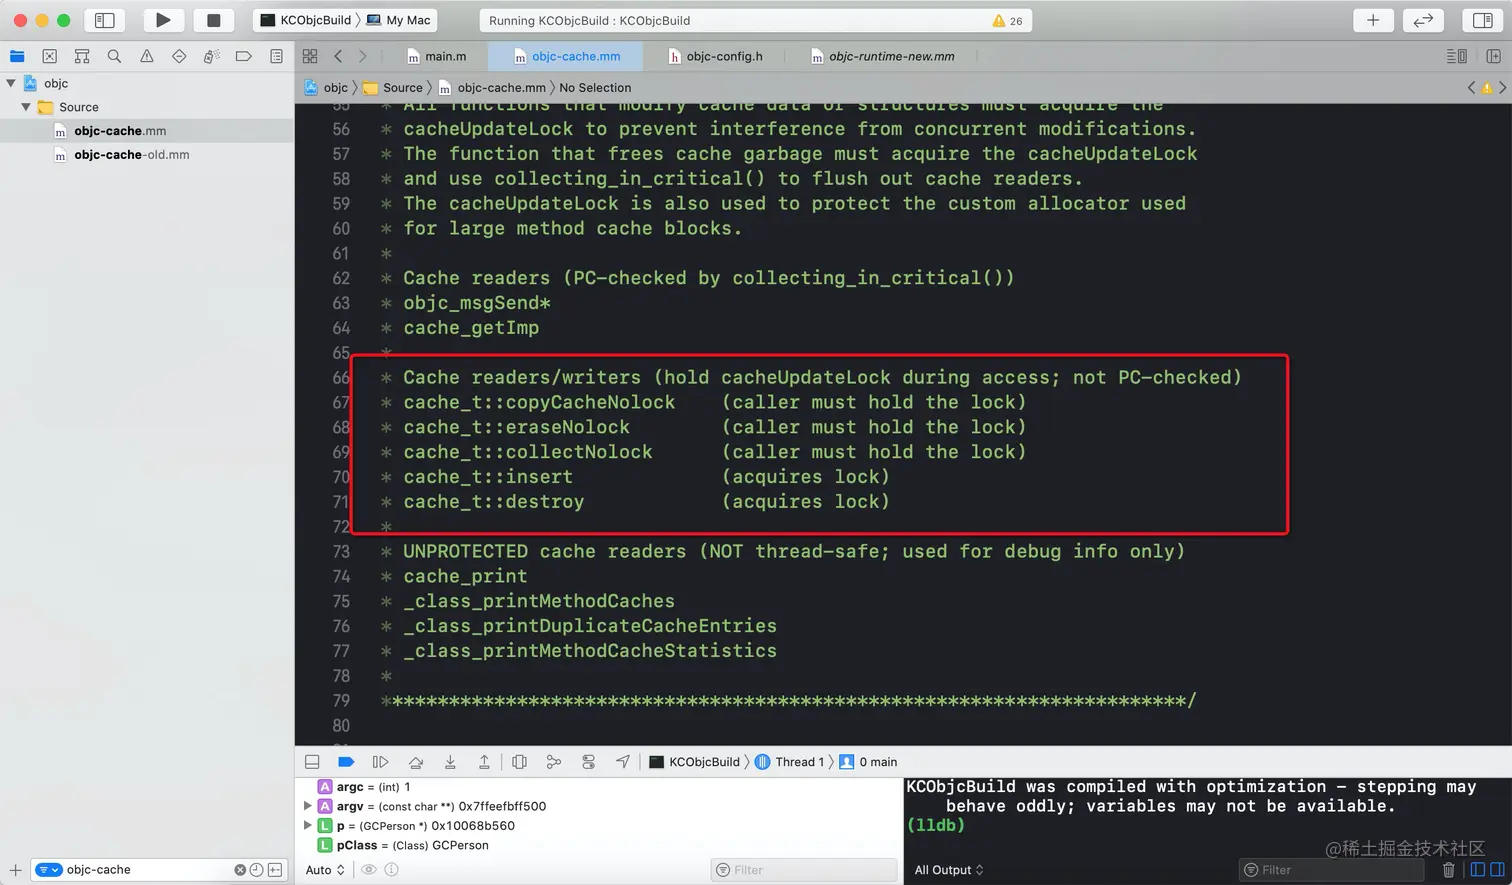Toggle editor options lines menu
The image size is (1512, 885).
point(1457,56)
